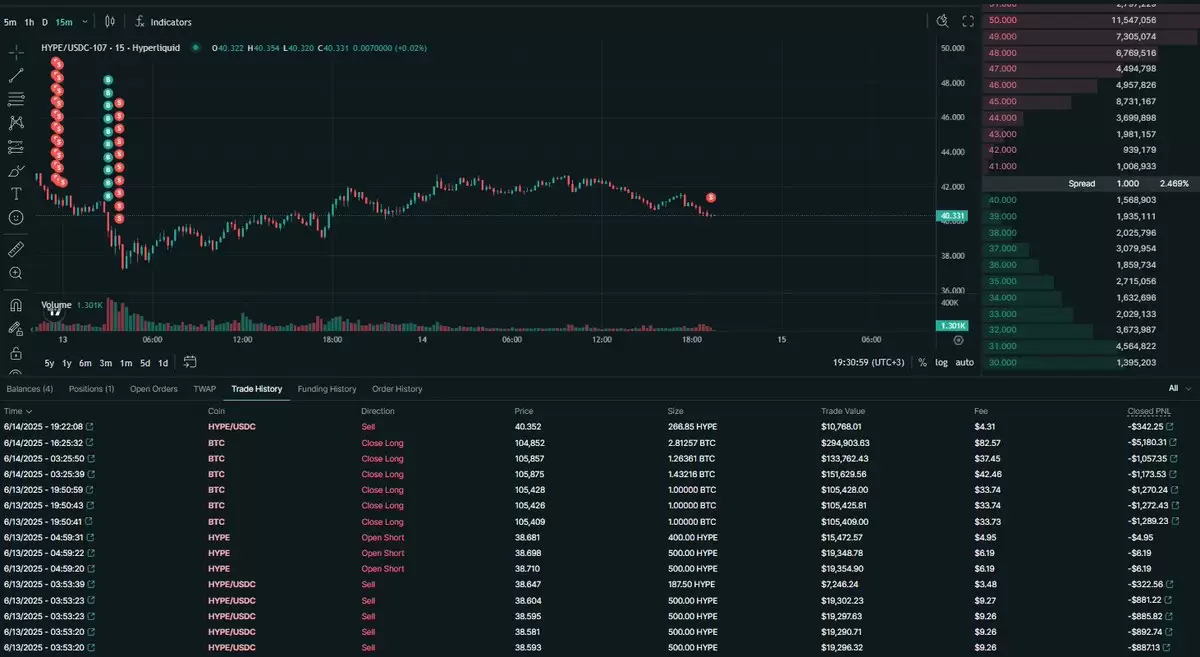The height and width of the screenshot is (657, 1200).
Task: Enter fullscreen chart mode
Action: pyautogui.click(x=968, y=21)
